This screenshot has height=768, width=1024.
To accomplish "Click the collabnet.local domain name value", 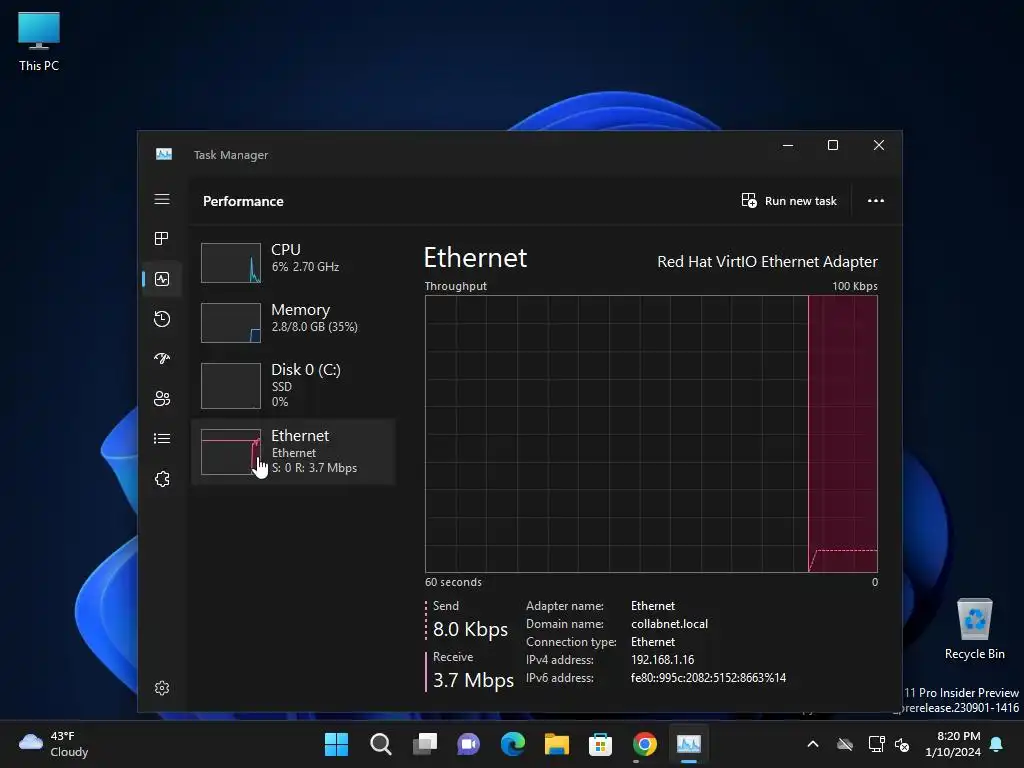I will point(669,624).
